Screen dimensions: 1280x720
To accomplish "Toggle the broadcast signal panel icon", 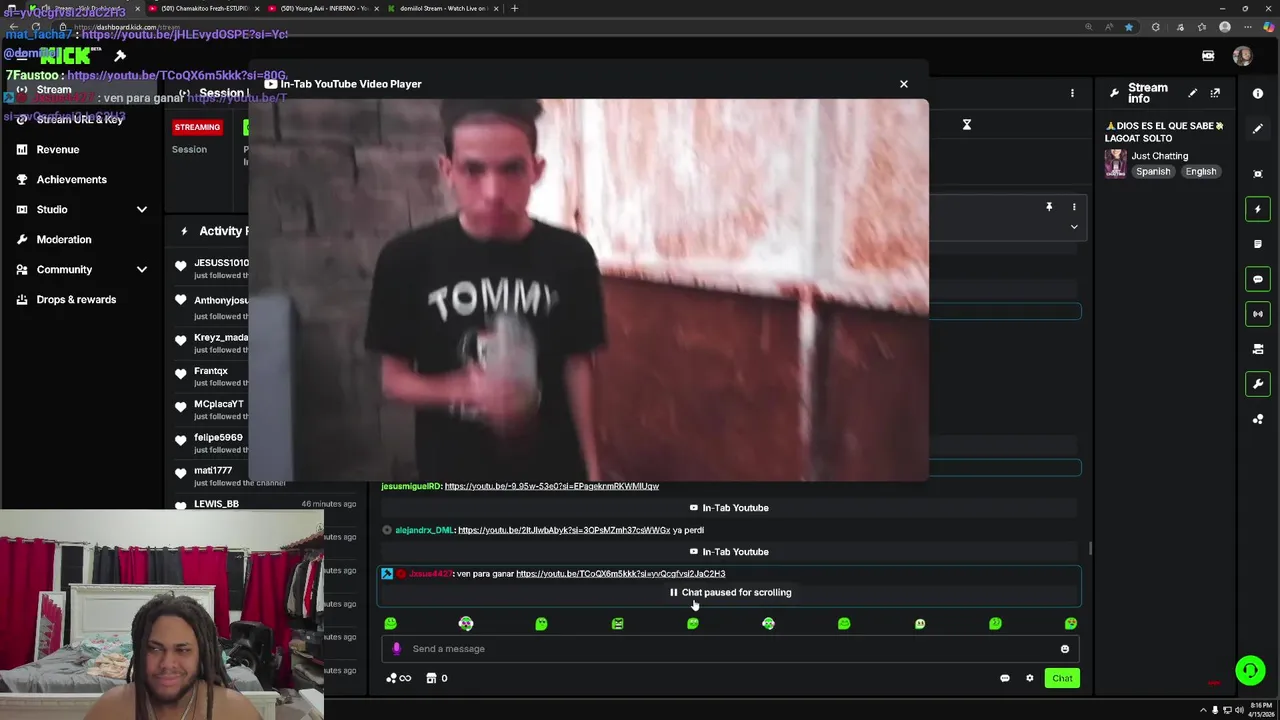I will pos(1258,314).
